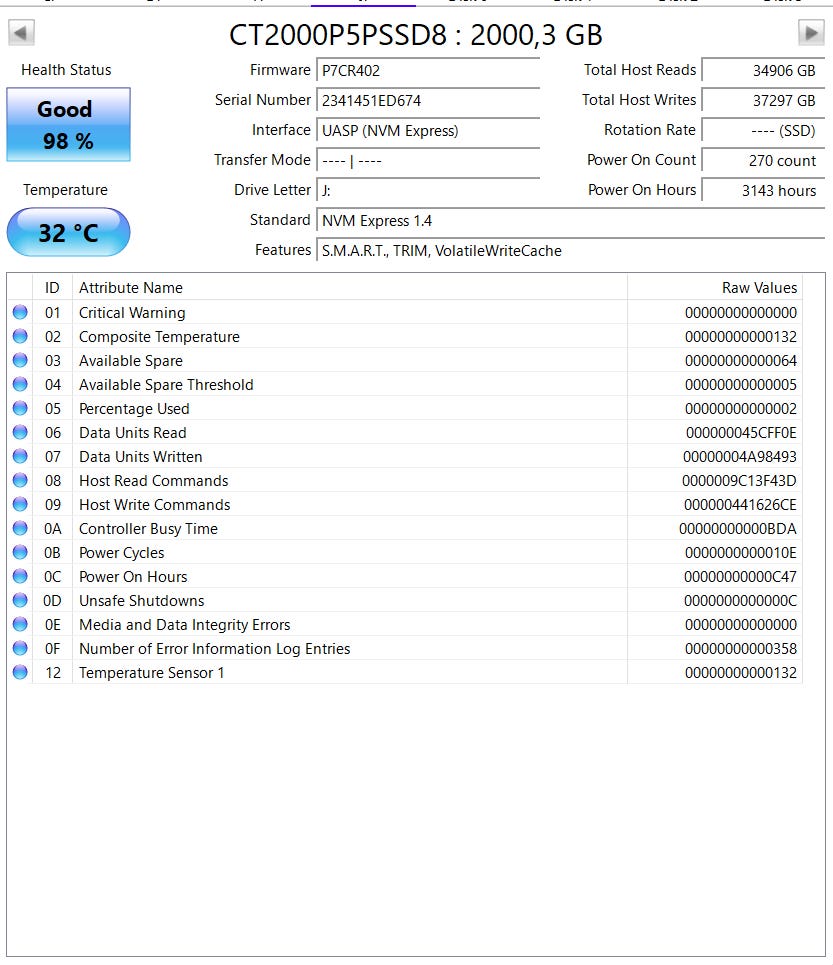833x965 pixels.
Task: Select Number of Error Information Log Entries text
Action: (215, 649)
